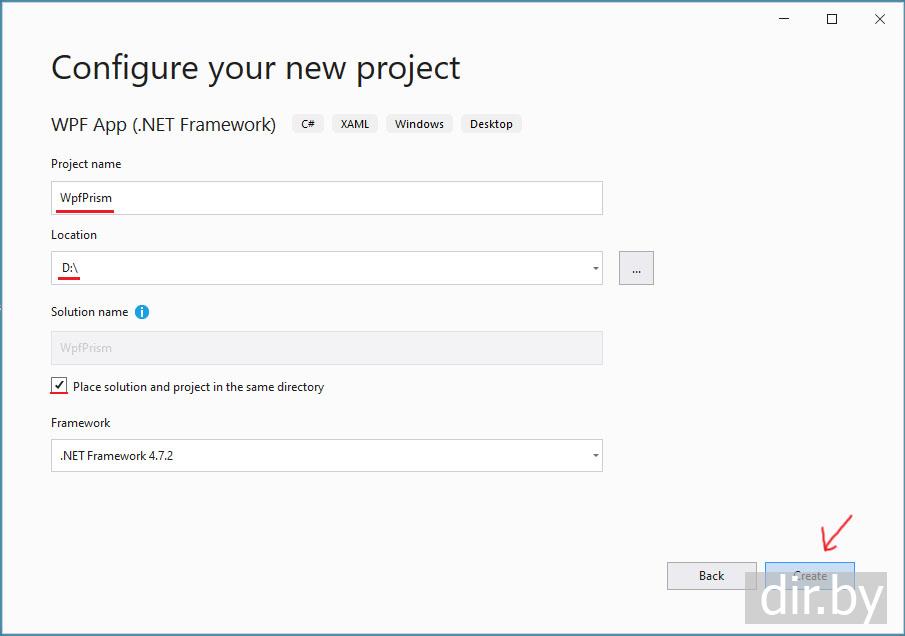Image resolution: width=905 pixels, height=636 pixels.
Task: Click the Windows platform tag
Action: 419,124
